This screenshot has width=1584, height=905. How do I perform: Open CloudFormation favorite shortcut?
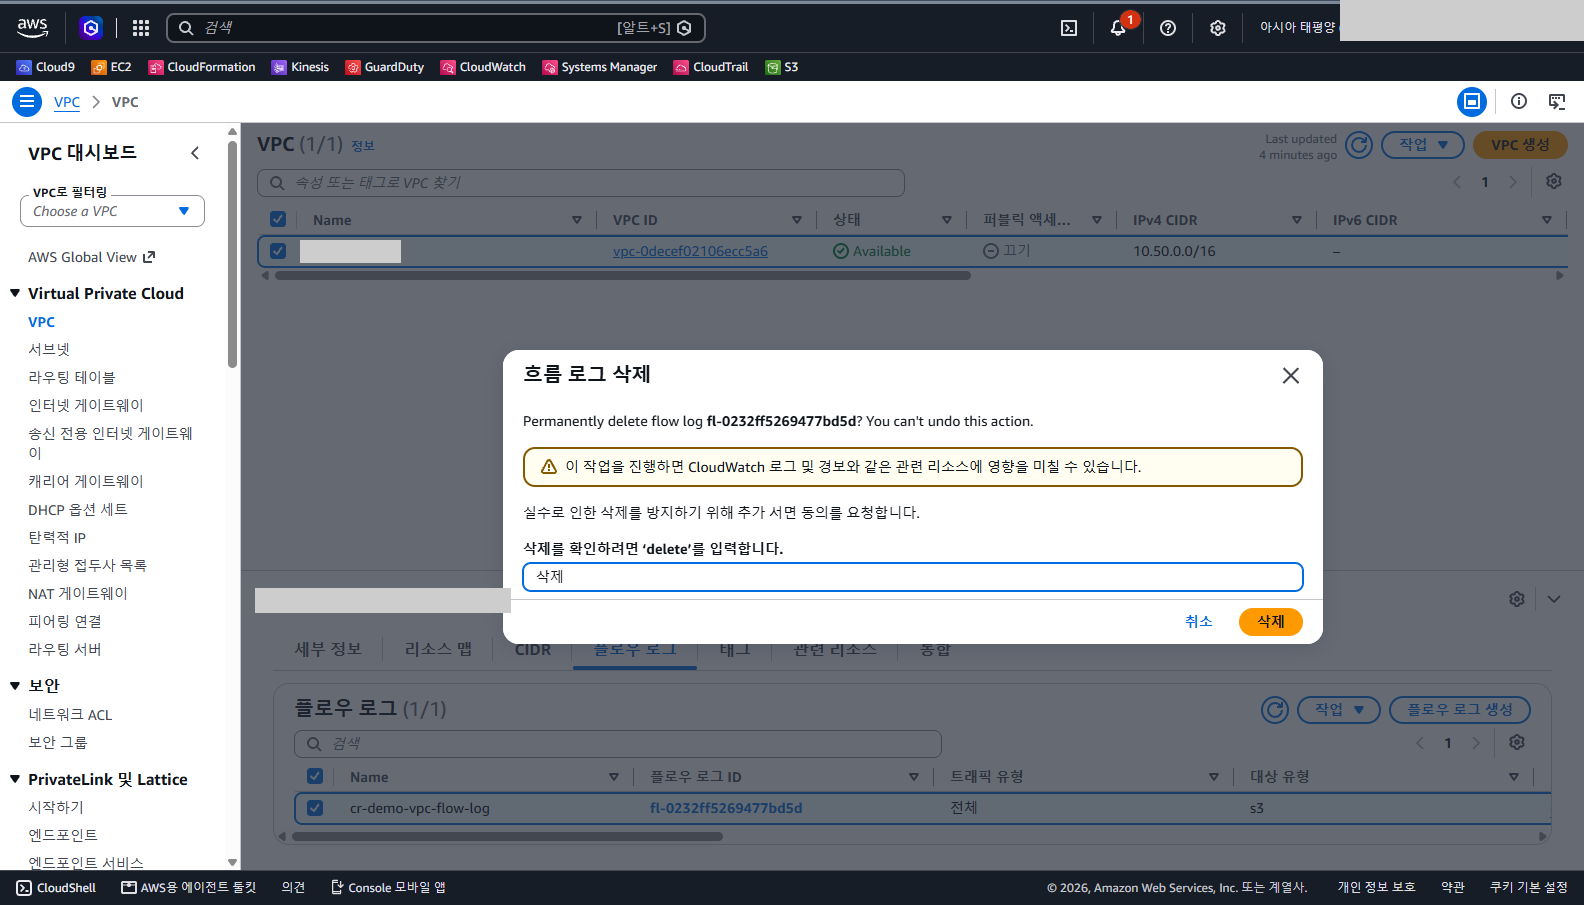[x=202, y=67]
